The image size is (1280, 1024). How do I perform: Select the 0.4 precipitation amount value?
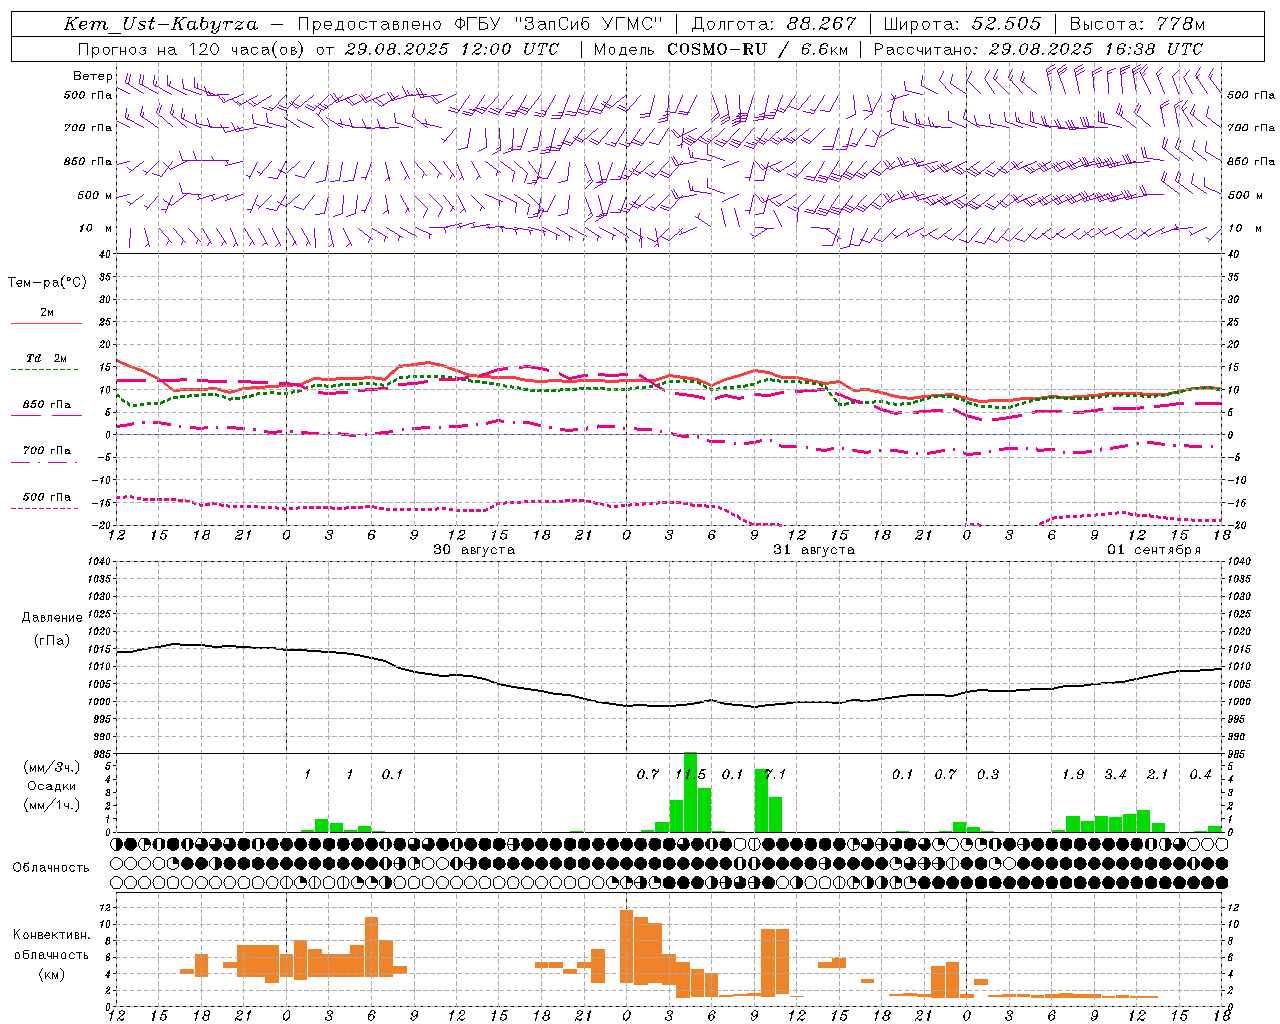point(1200,775)
